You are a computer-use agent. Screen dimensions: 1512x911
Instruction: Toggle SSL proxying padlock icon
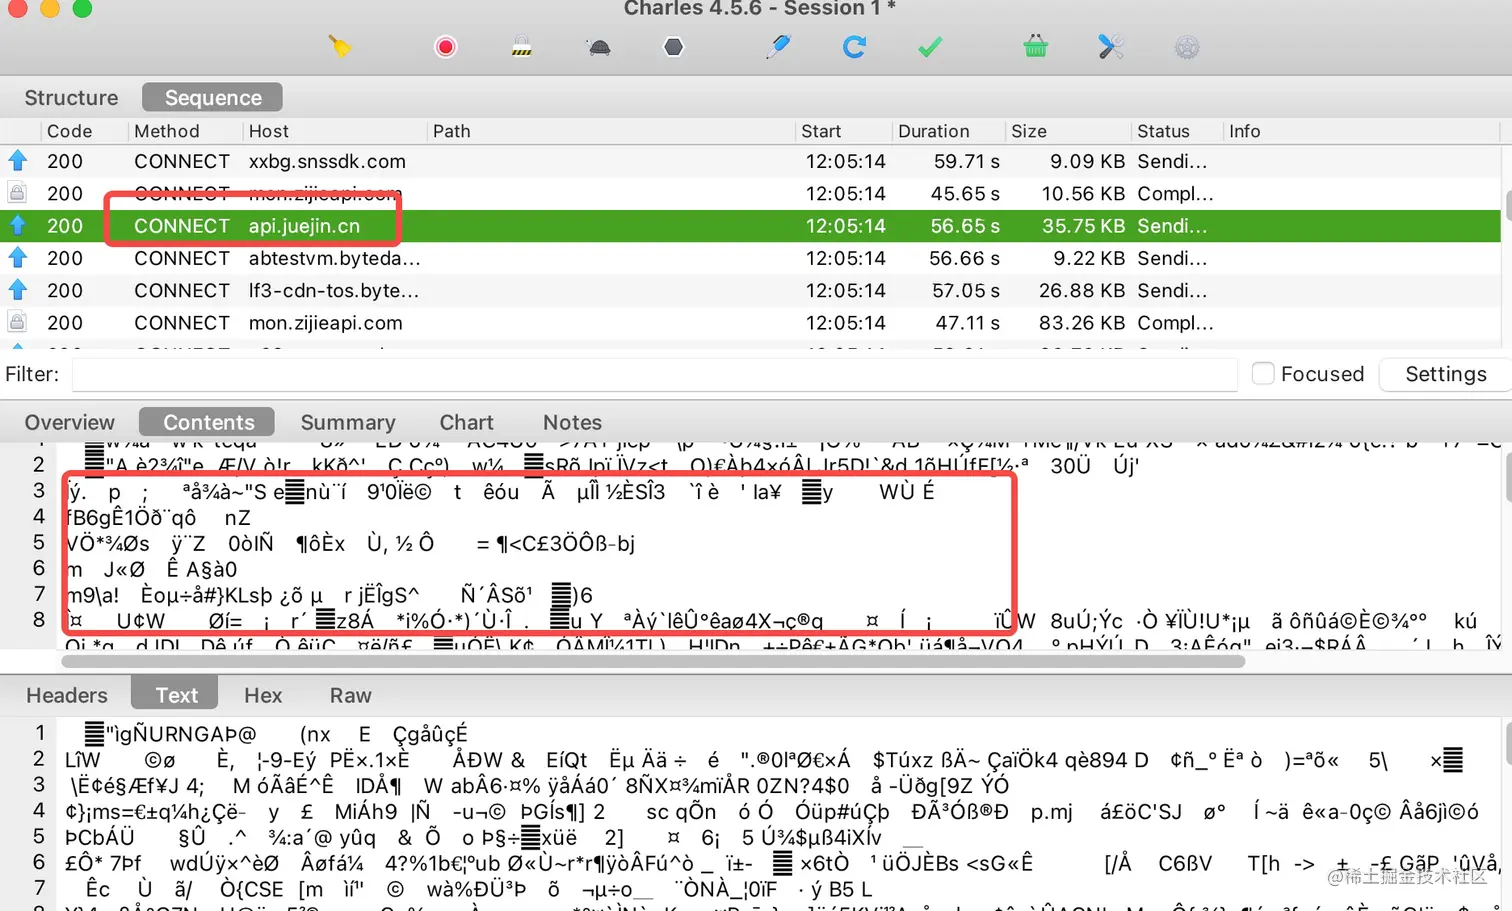coord(522,47)
